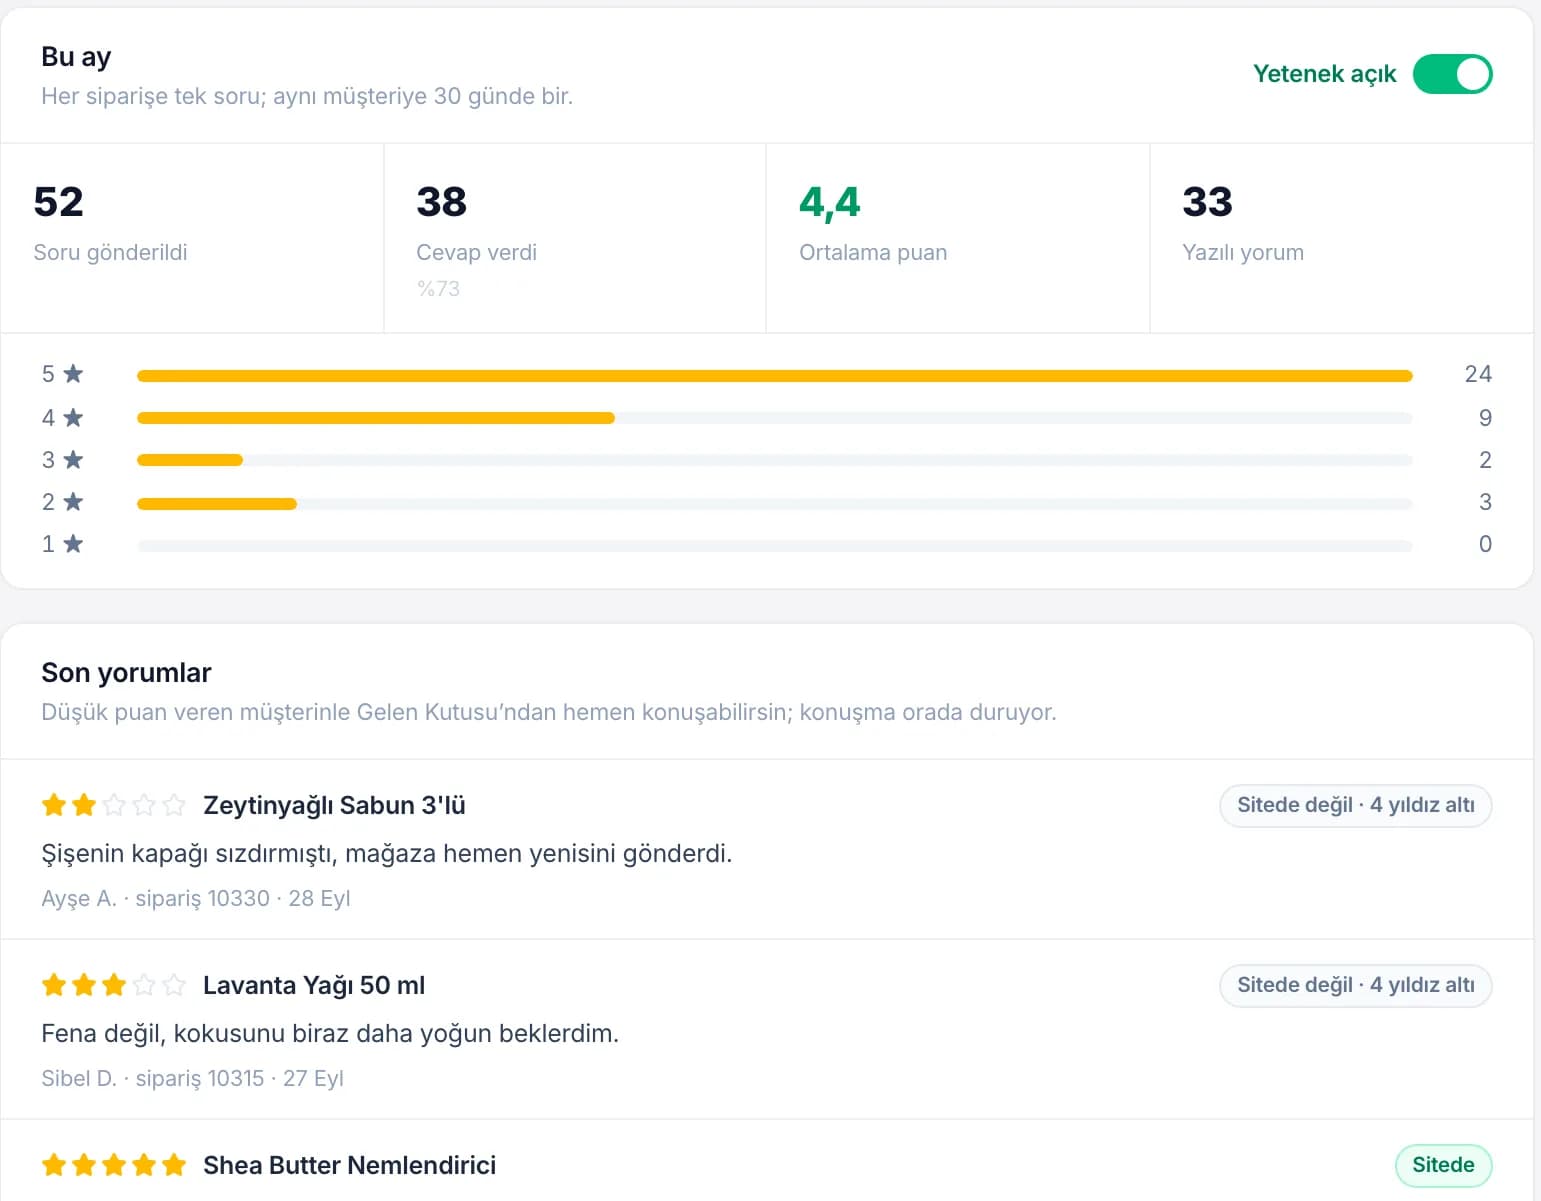Click the 4-star rating progress bar
The height and width of the screenshot is (1201, 1541).
point(775,418)
